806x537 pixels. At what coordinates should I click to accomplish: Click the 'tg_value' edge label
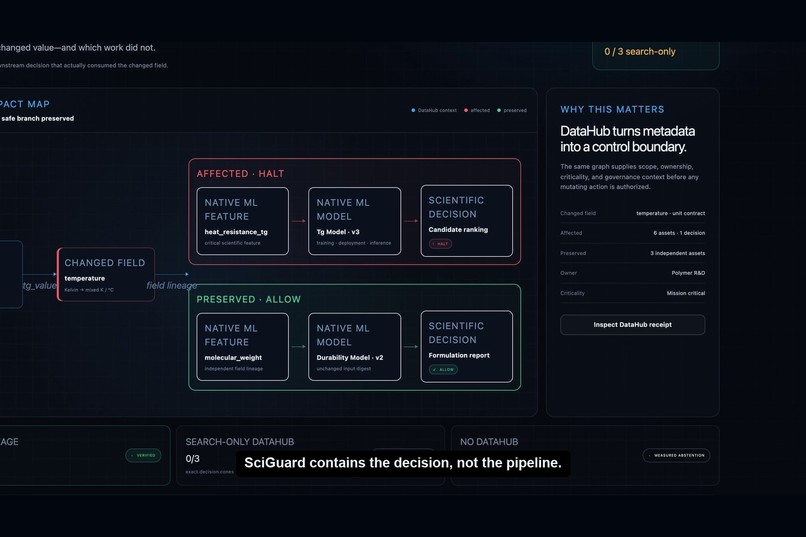40,285
